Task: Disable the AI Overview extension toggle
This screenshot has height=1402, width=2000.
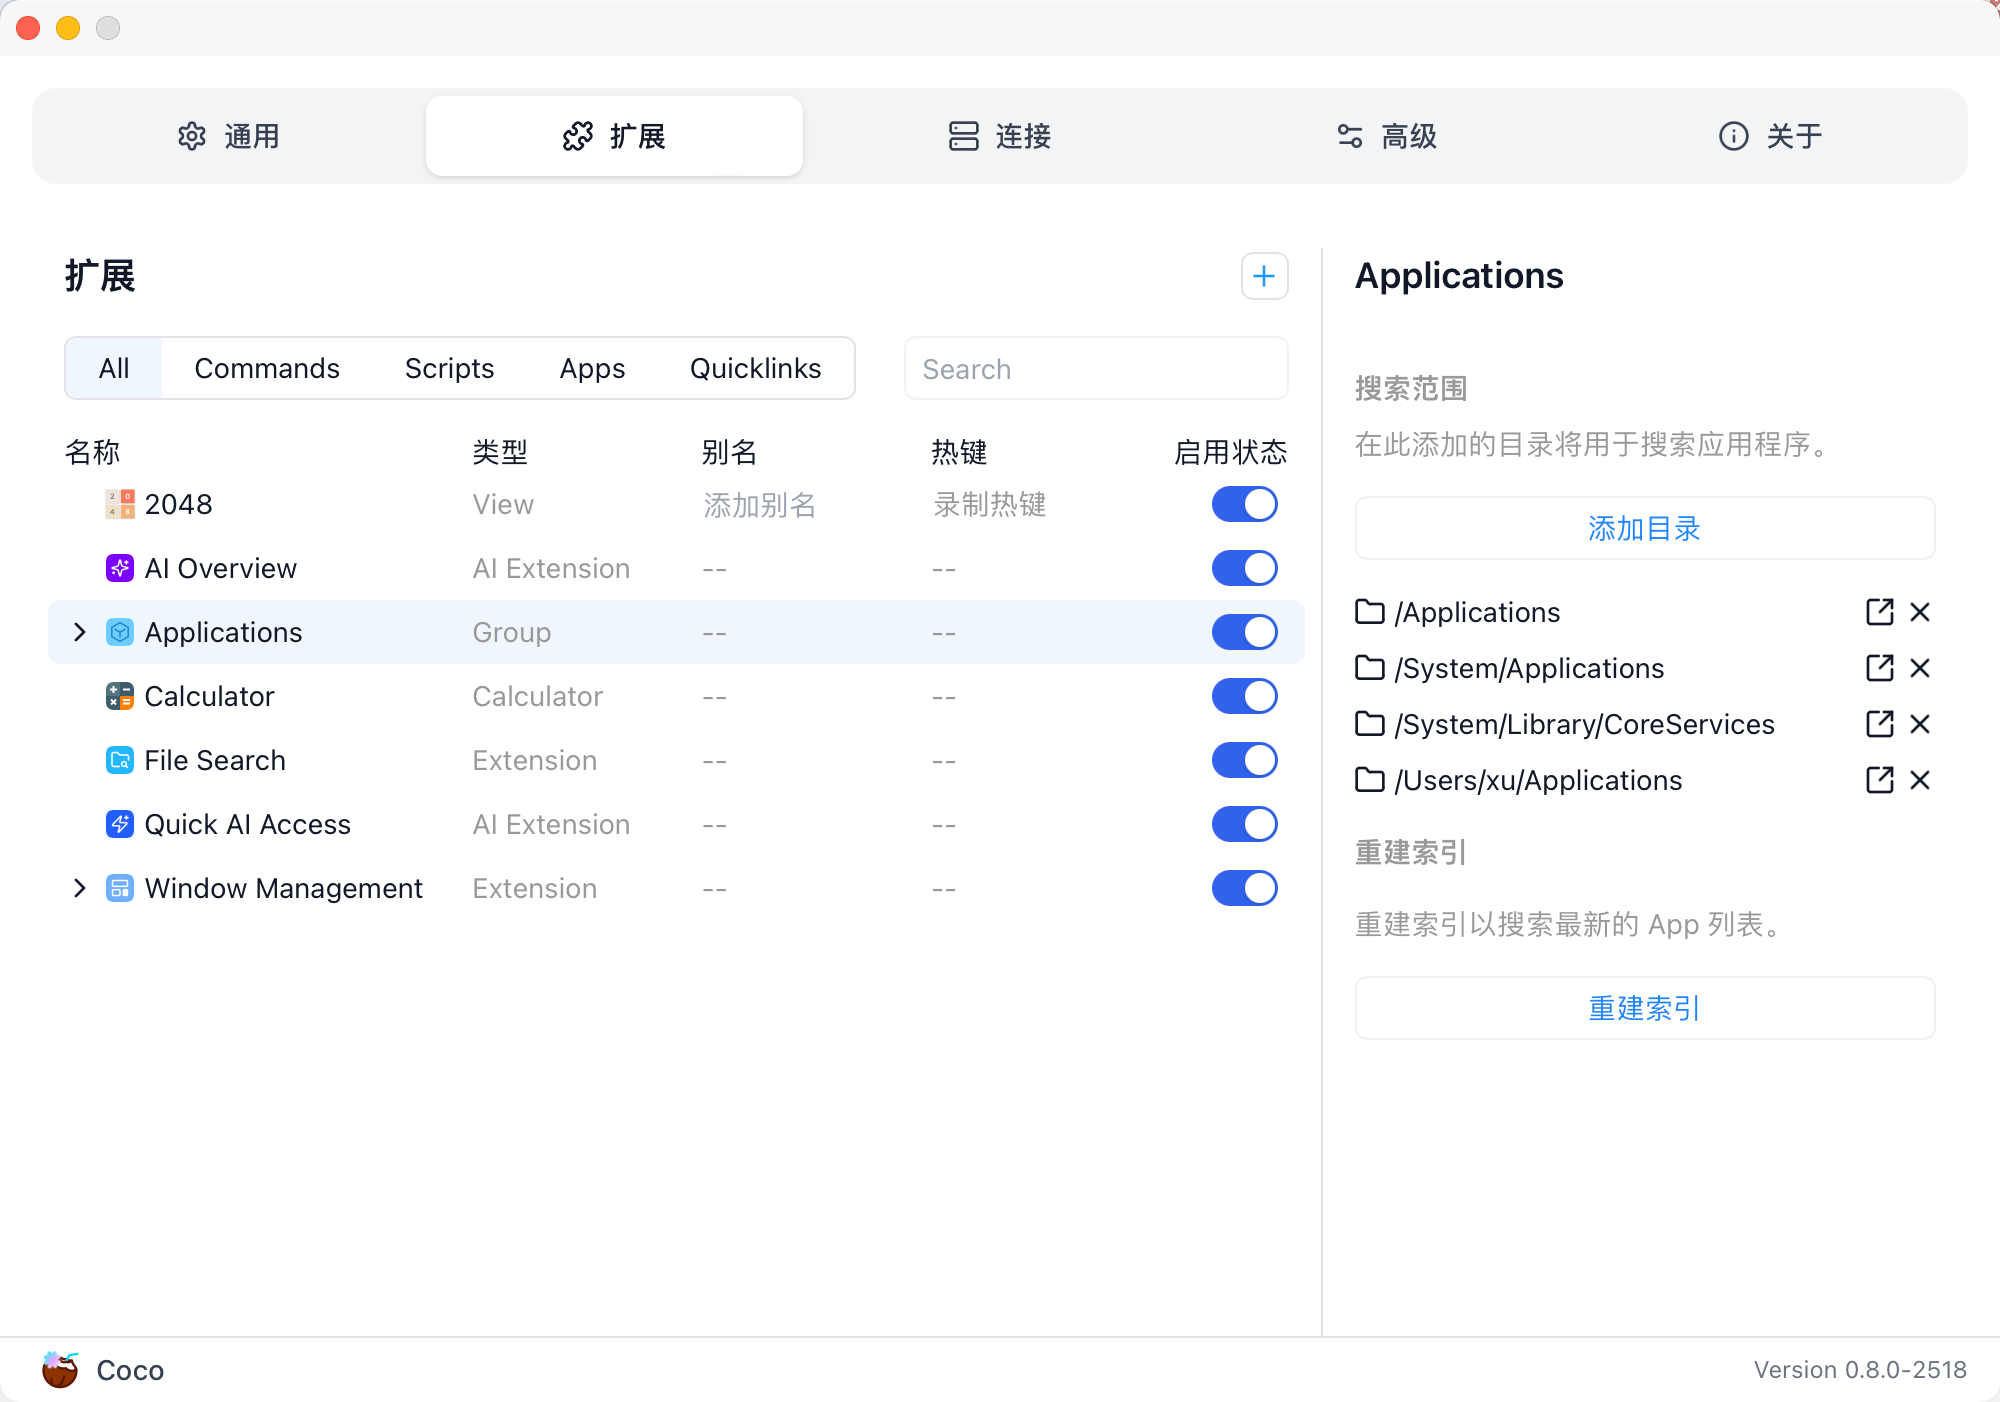Action: click(x=1244, y=568)
